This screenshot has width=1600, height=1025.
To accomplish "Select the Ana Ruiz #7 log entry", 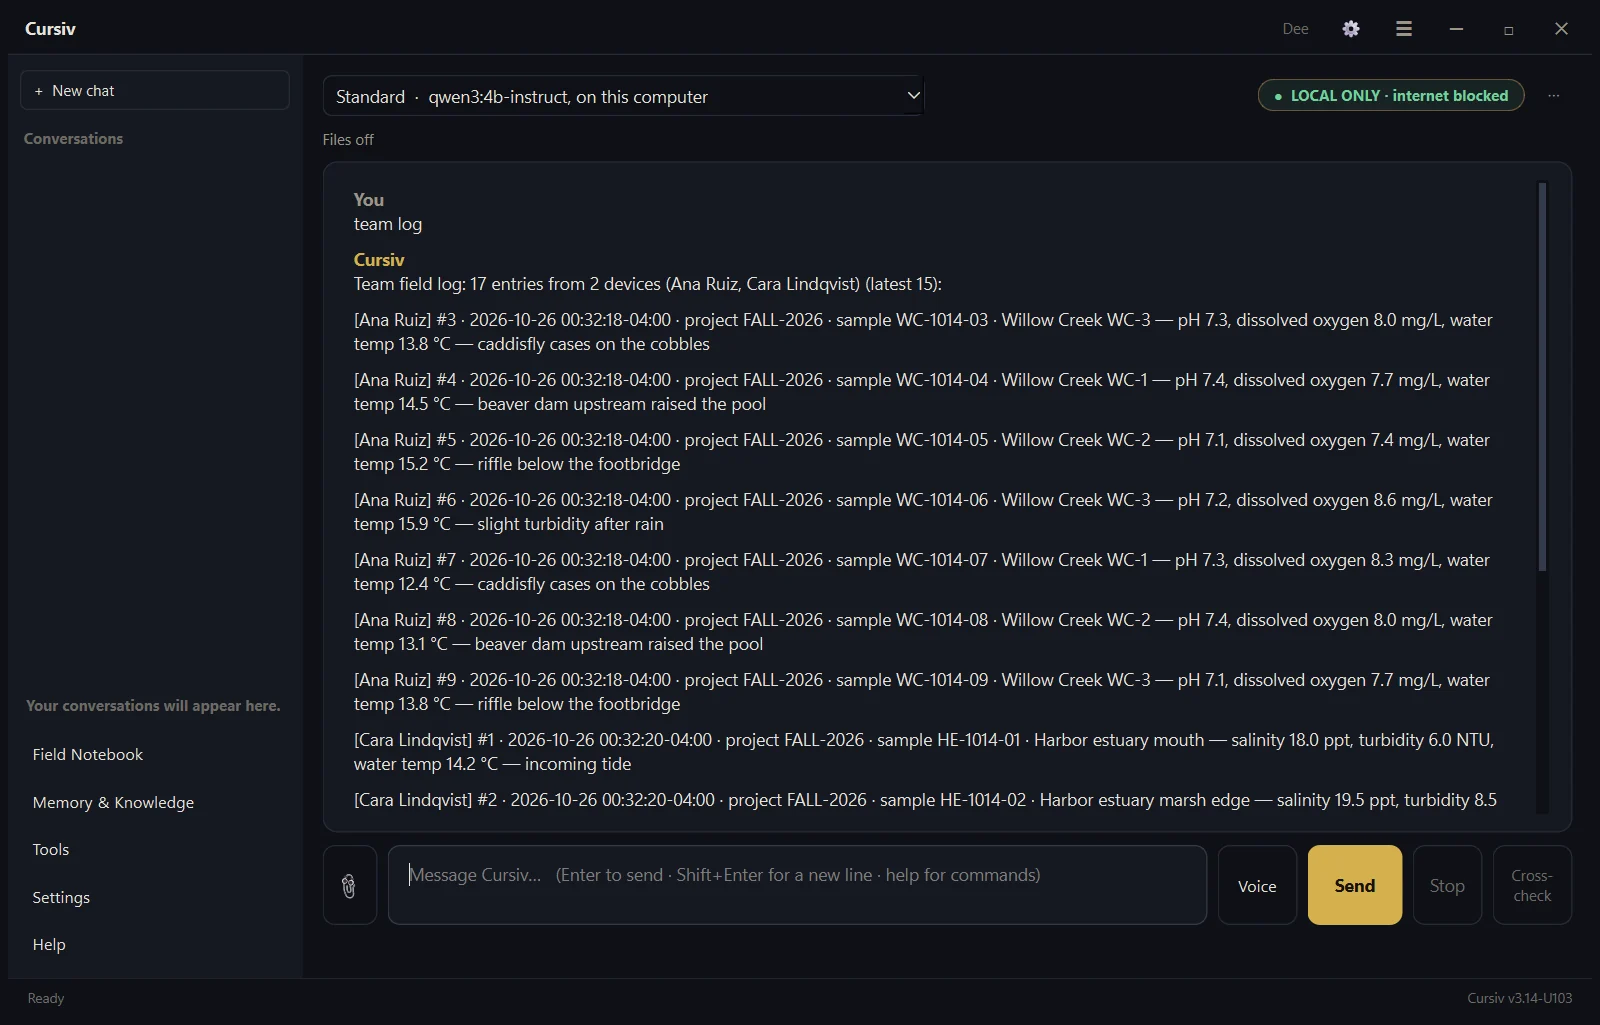I will [x=923, y=572].
